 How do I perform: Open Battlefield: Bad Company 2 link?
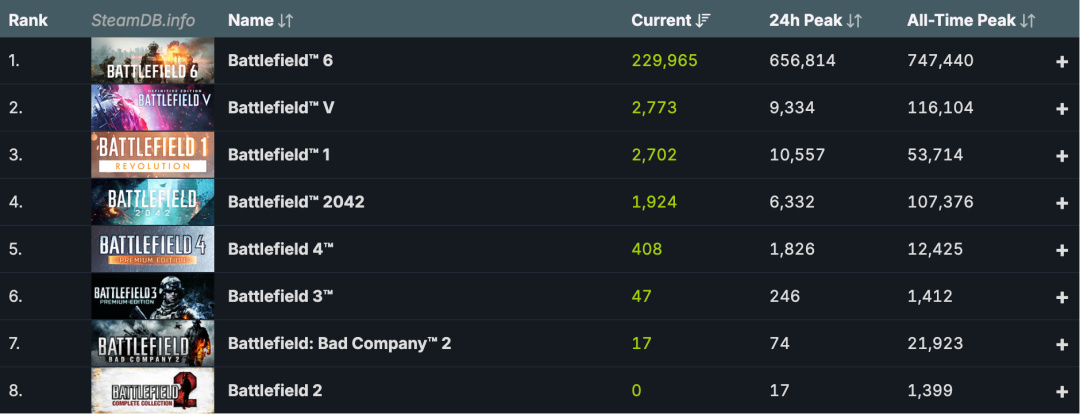coord(339,344)
